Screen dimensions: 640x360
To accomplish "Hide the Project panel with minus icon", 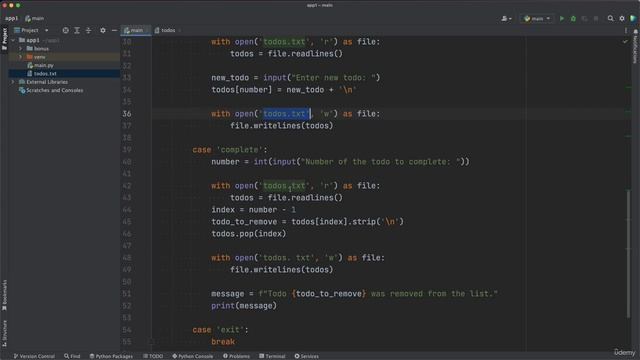I will [x=114, y=30].
